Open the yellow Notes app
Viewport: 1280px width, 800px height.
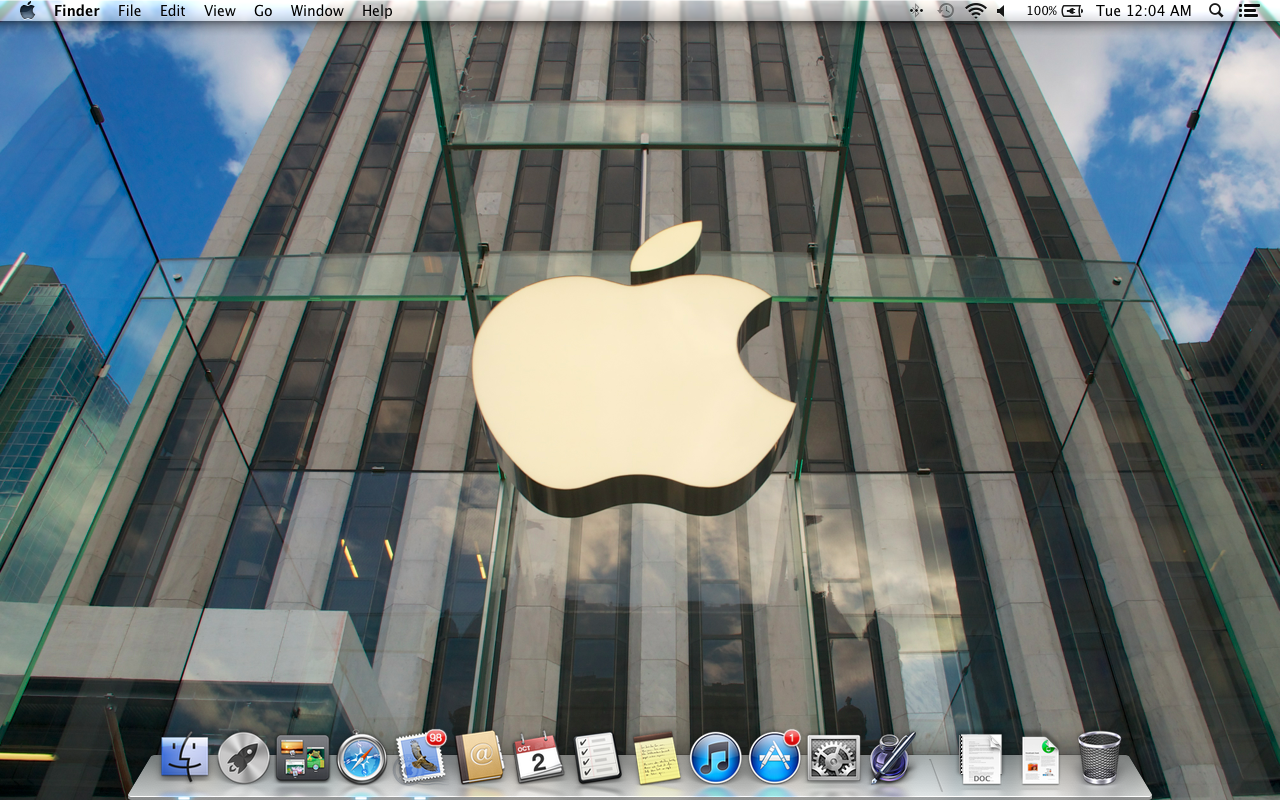click(657, 758)
